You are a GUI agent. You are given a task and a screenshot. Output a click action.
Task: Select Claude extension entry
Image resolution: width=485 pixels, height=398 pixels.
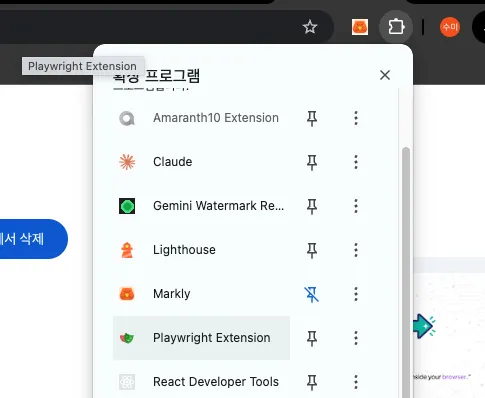pyautogui.click(x=201, y=162)
